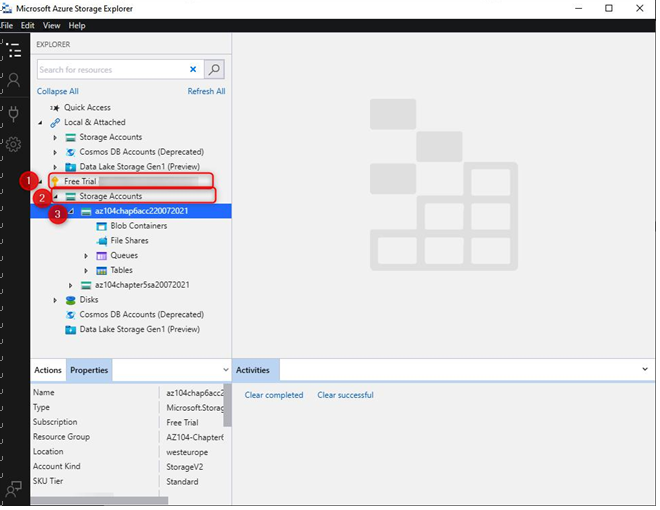Click the Blob Containers icon
The height and width of the screenshot is (510, 660).
click(x=101, y=226)
